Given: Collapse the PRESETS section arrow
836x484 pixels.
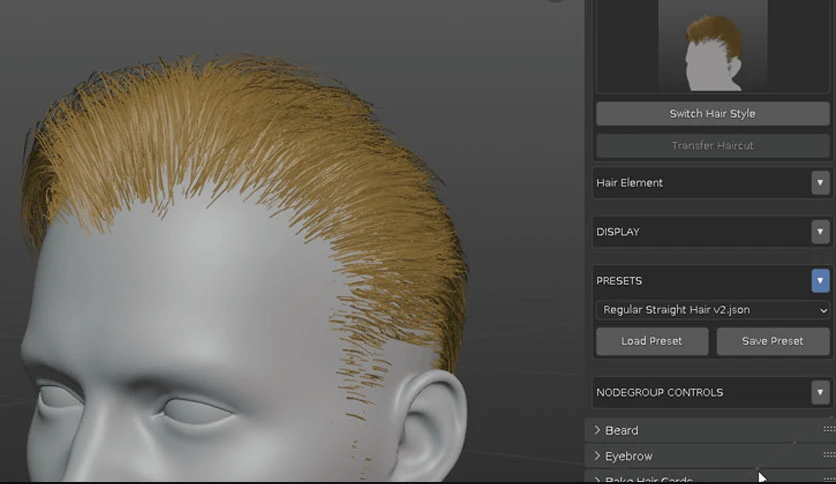Looking at the screenshot, I should [820, 281].
